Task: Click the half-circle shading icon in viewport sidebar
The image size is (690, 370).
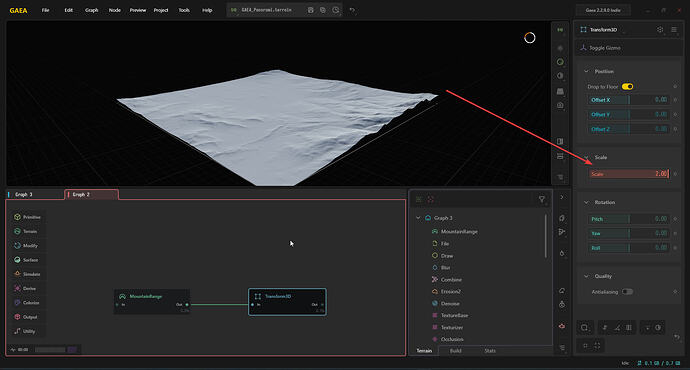Action: tap(560, 76)
